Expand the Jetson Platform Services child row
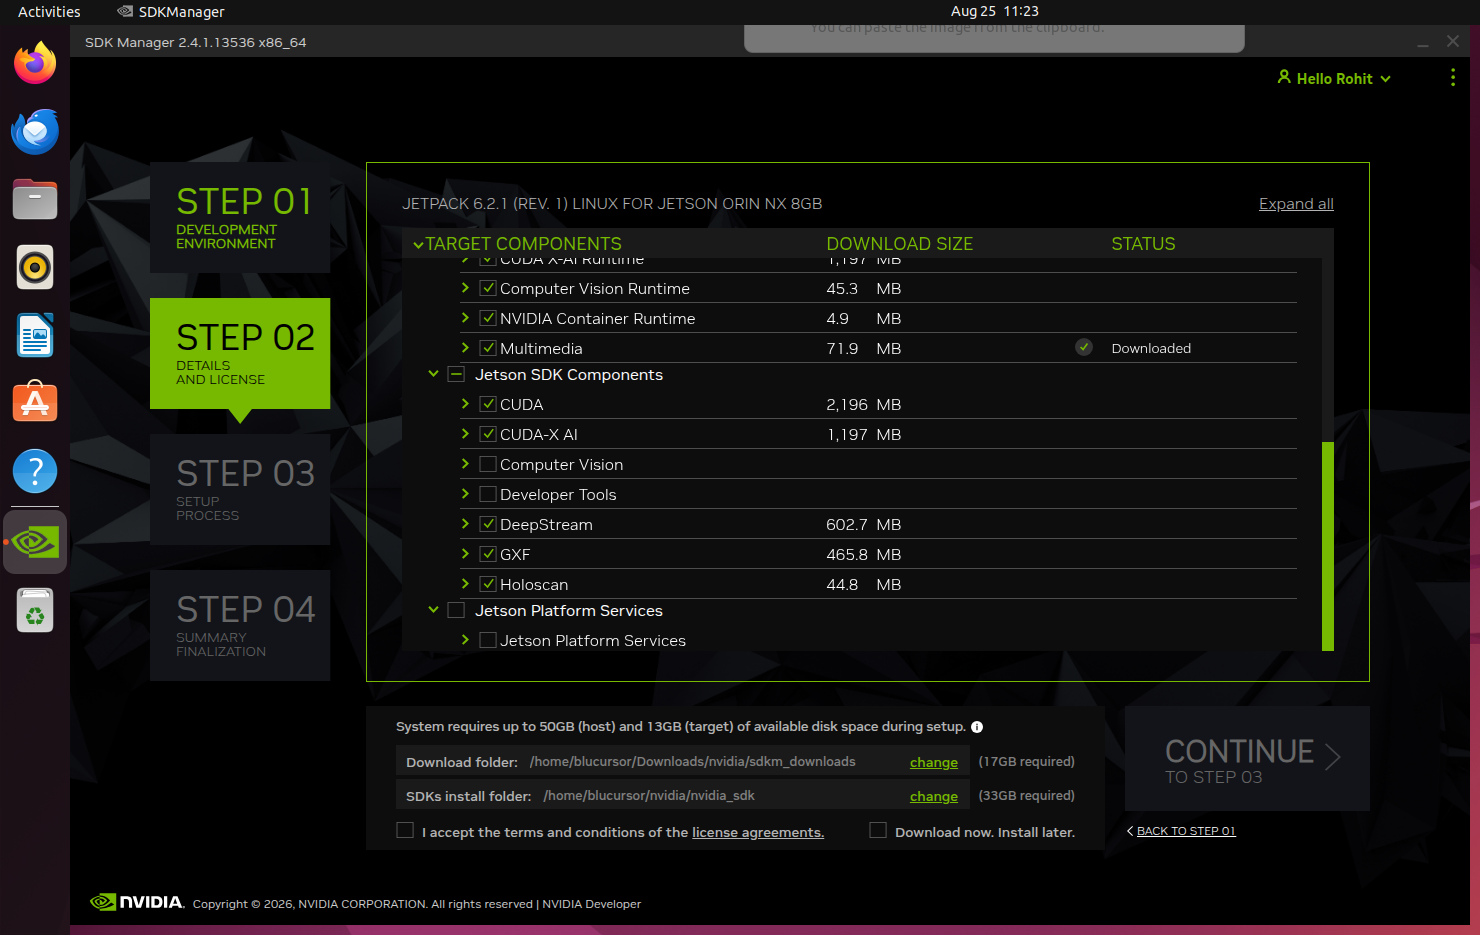Viewport: 1480px width, 935px height. [x=465, y=640]
